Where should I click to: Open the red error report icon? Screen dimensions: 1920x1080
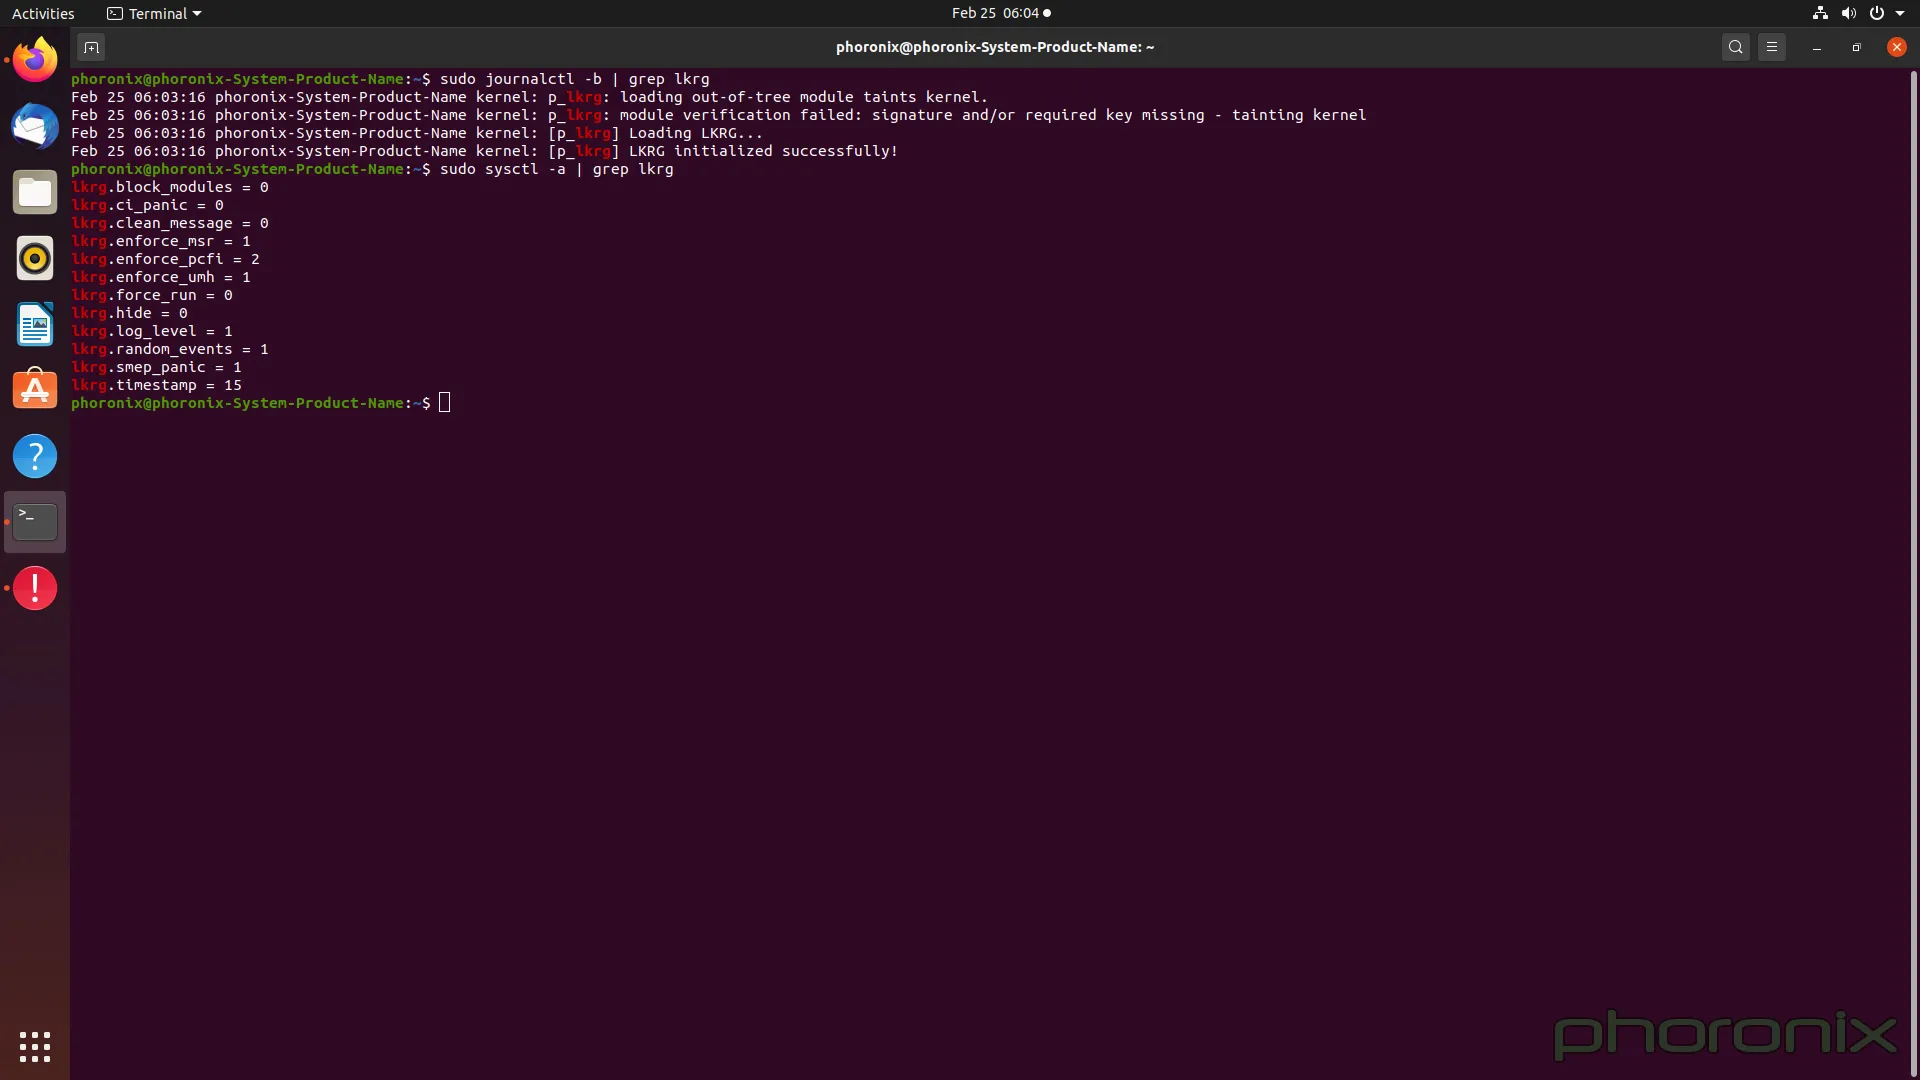click(x=35, y=588)
